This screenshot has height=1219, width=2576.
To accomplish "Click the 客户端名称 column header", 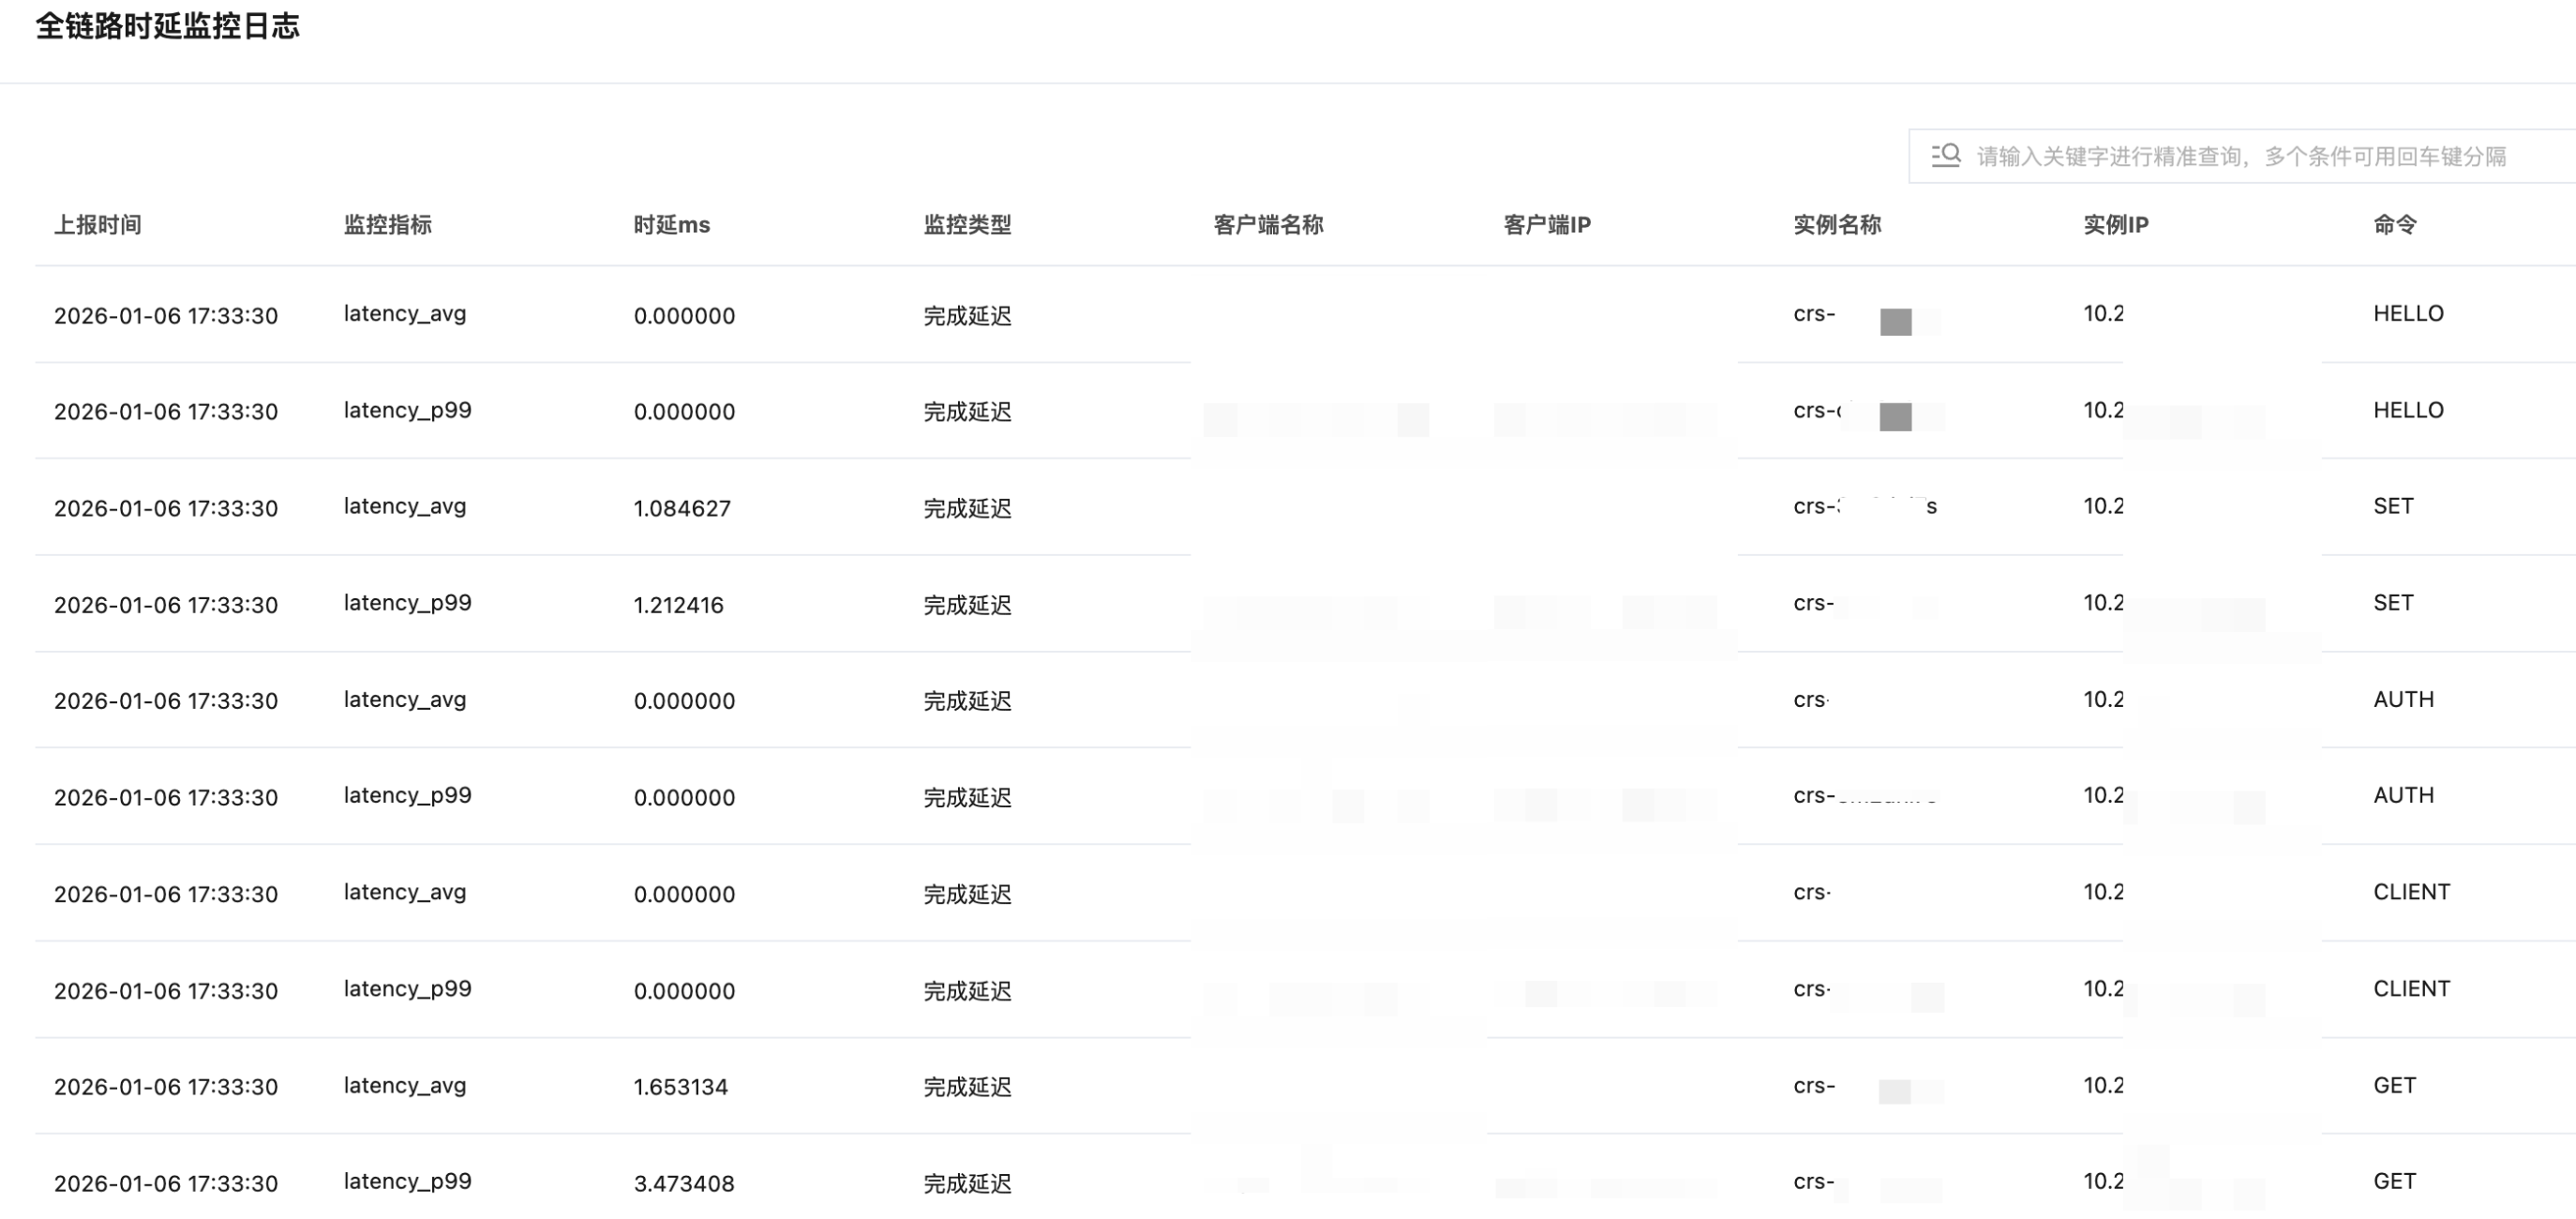I will tap(1267, 224).
